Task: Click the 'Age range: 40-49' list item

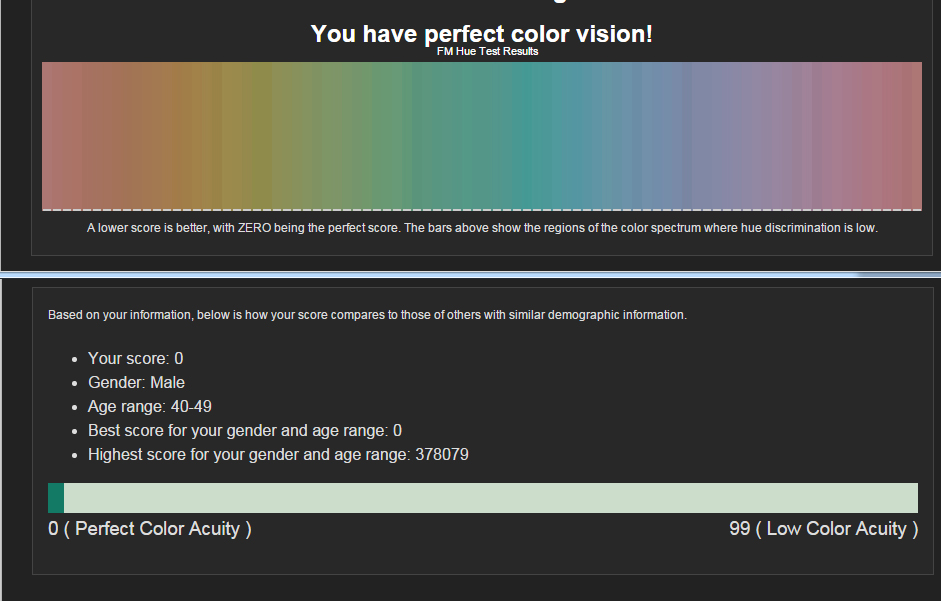Action: coord(149,406)
